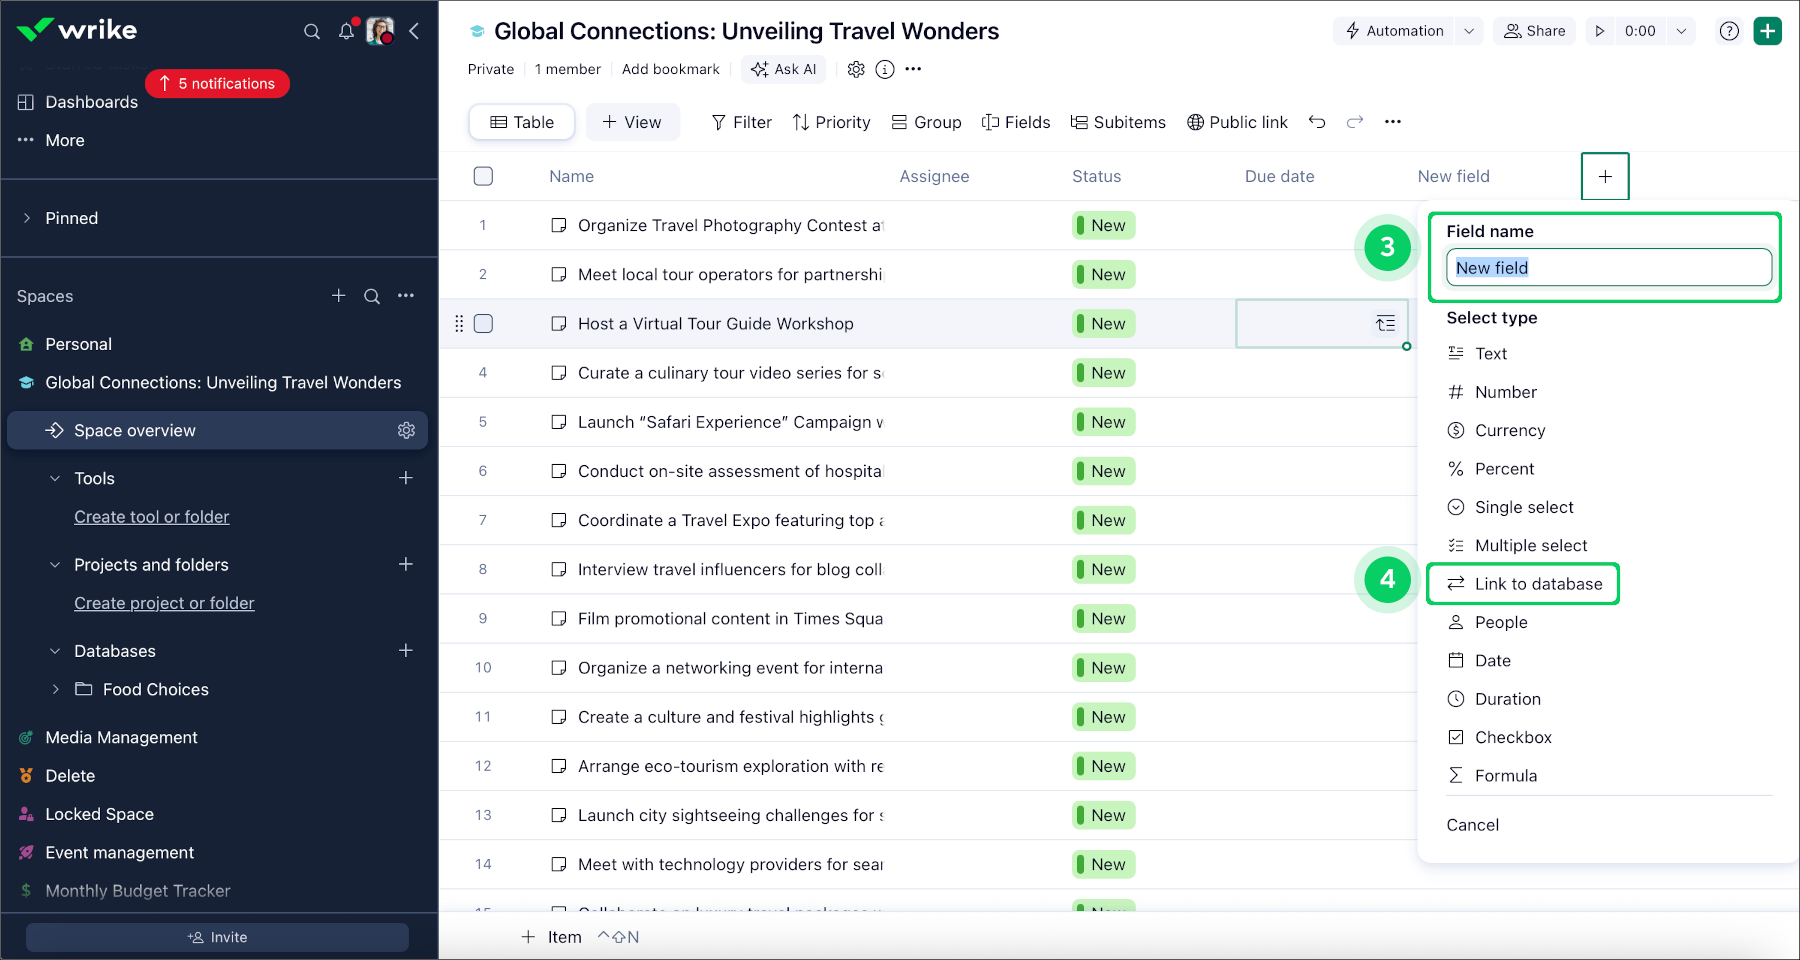Click the green plus create button
1800x960 pixels.
tap(1768, 31)
